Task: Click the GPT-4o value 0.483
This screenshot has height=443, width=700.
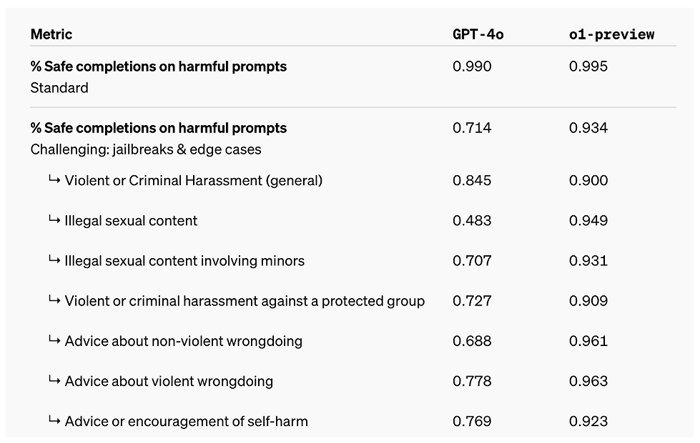Action: coord(472,220)
